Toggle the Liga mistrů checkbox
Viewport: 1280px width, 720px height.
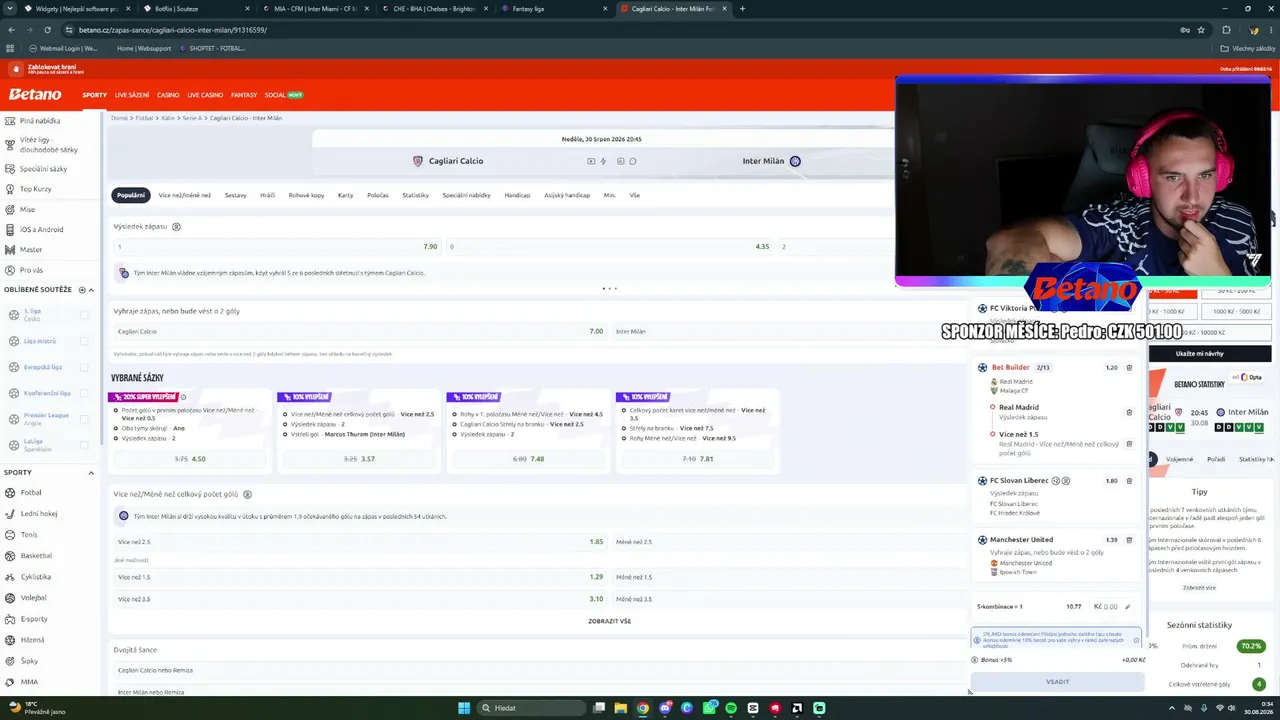tap(84, 341)
